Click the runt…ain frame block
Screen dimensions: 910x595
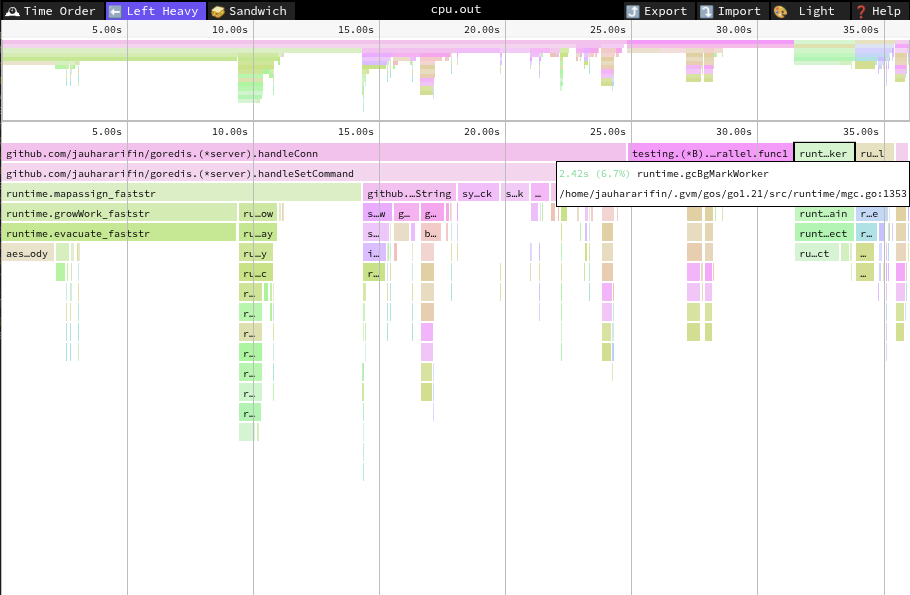(824, 213)
